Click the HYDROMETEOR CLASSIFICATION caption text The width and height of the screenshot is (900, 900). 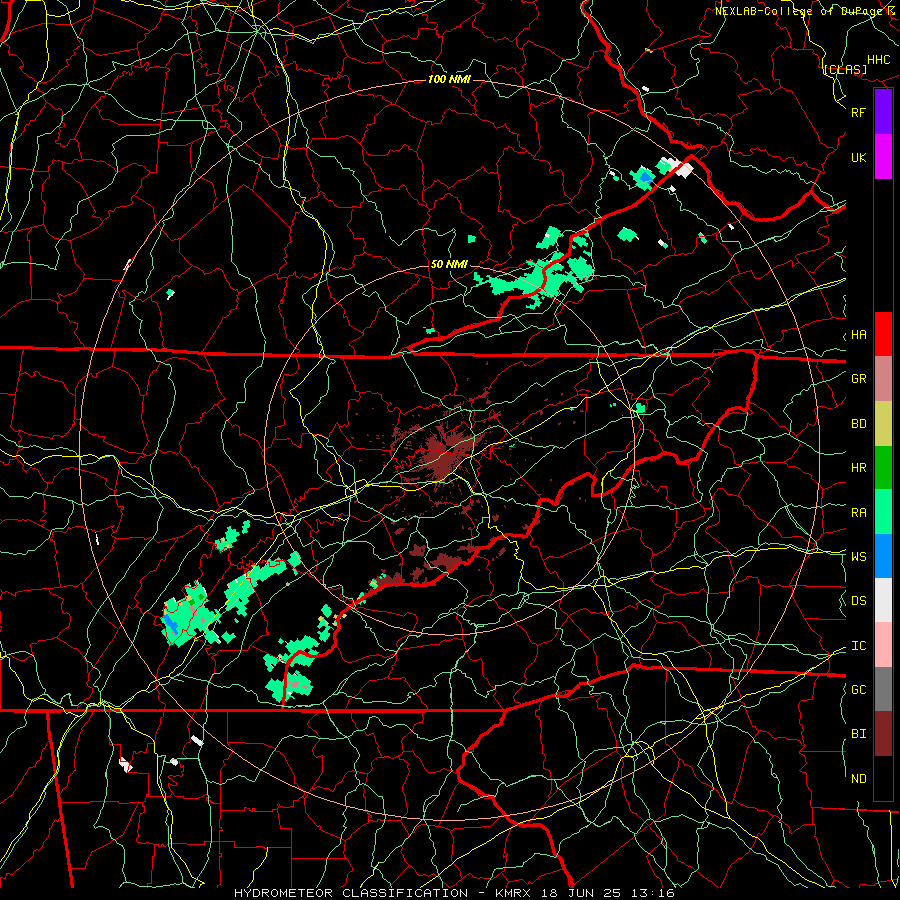351,893
